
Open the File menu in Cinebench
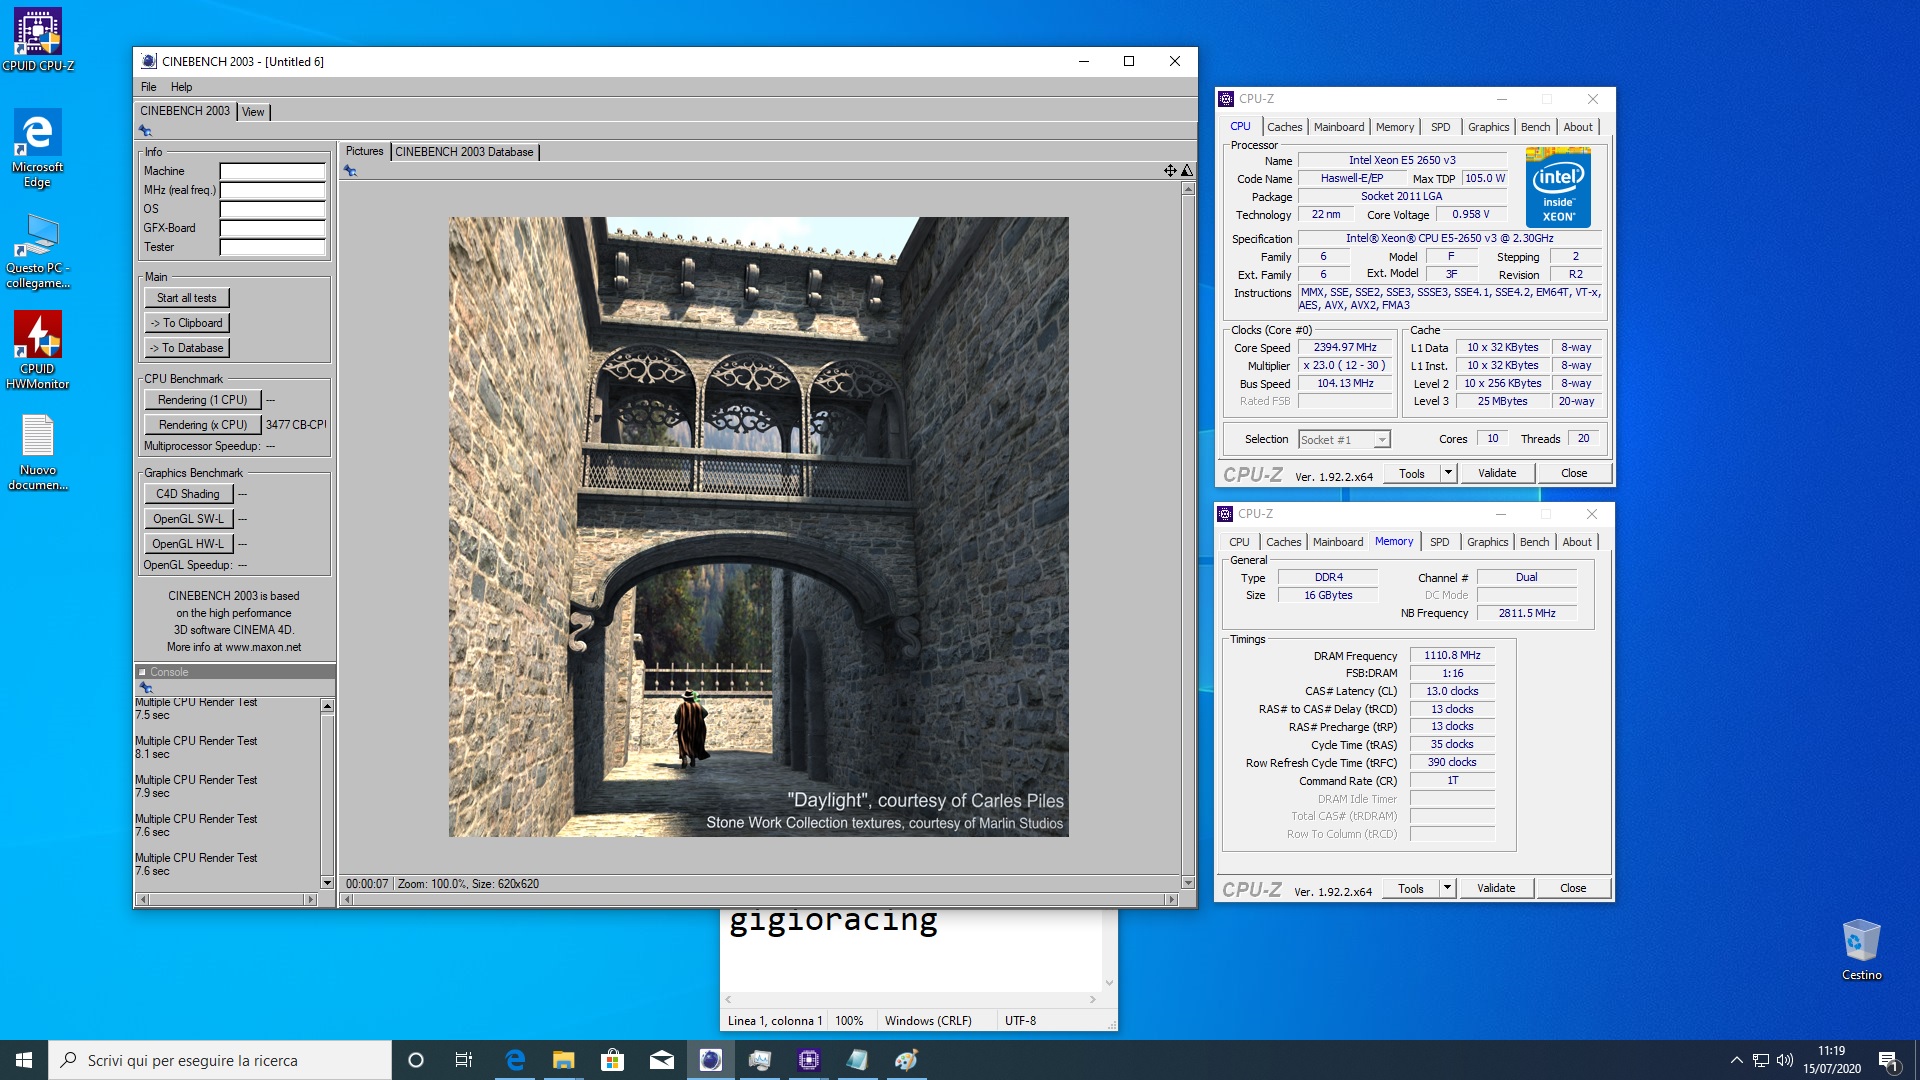click(149, 87)
